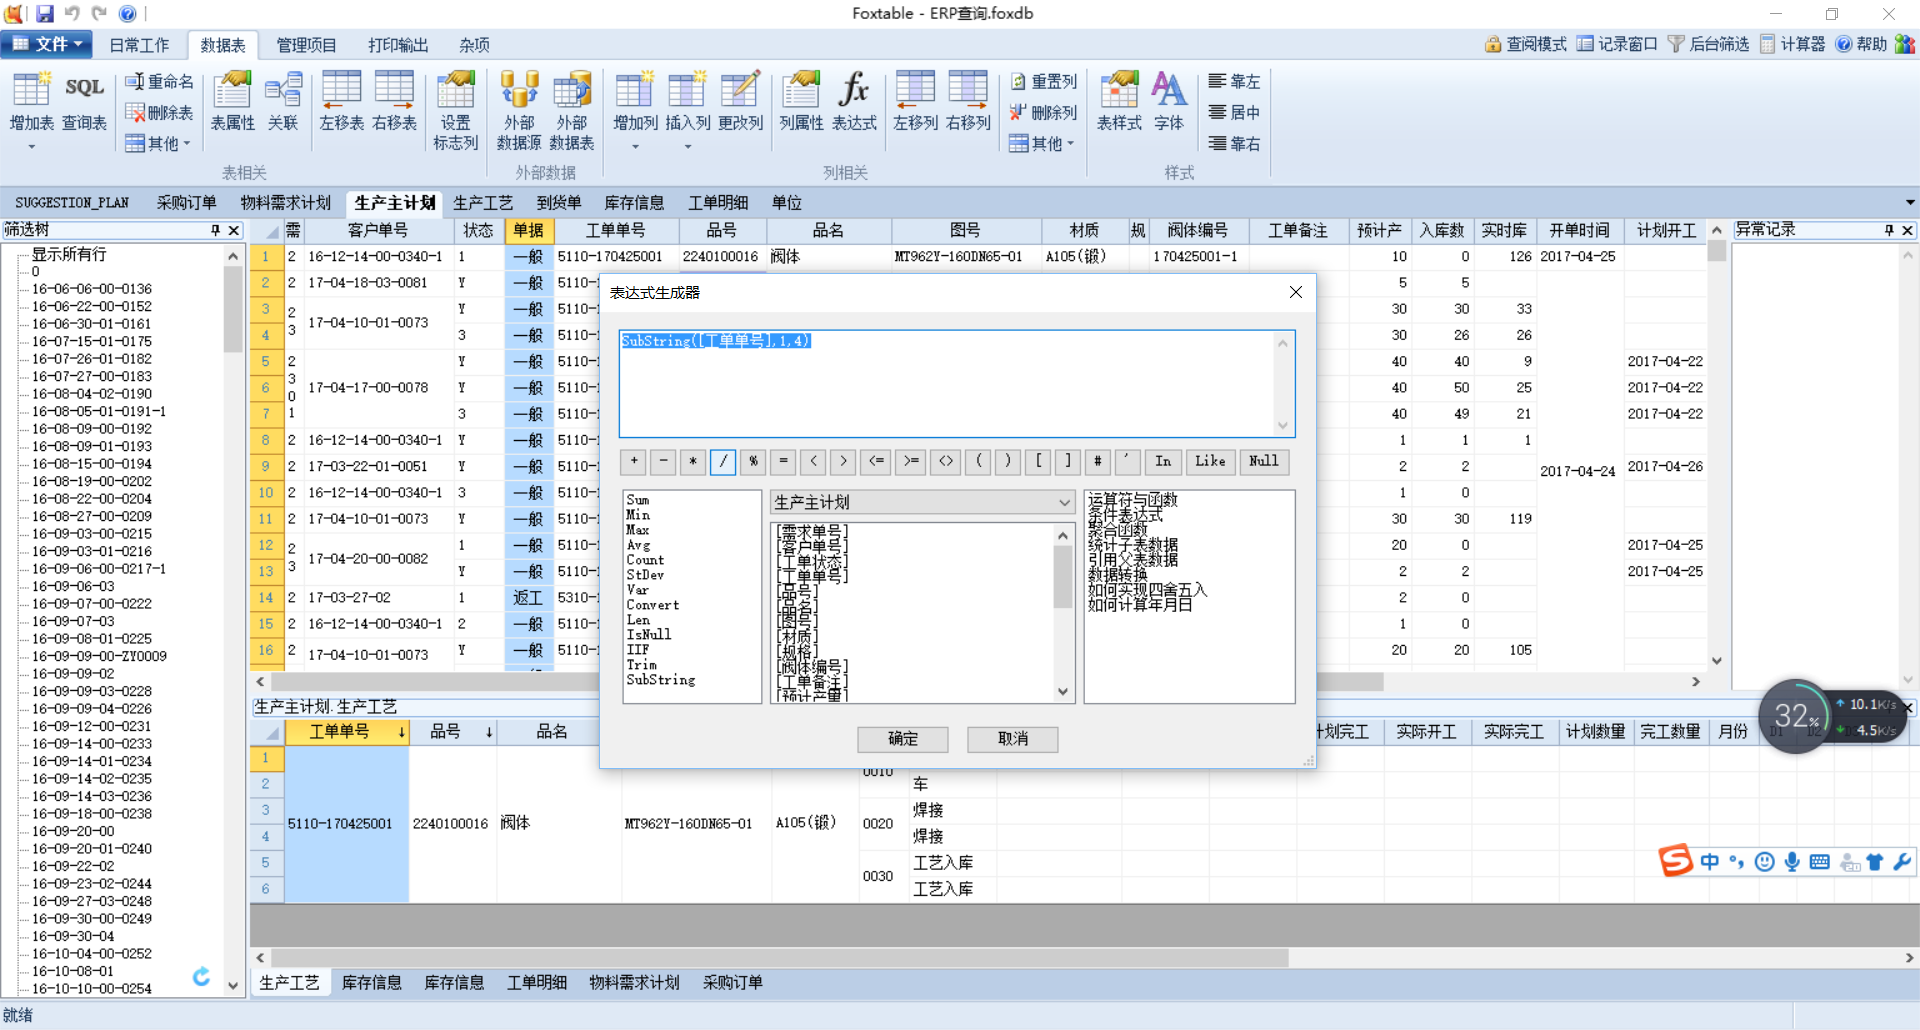The image size is (1920, 1030).
Task: Open the SQL 查询表 tool
Action: click(84, 102)
